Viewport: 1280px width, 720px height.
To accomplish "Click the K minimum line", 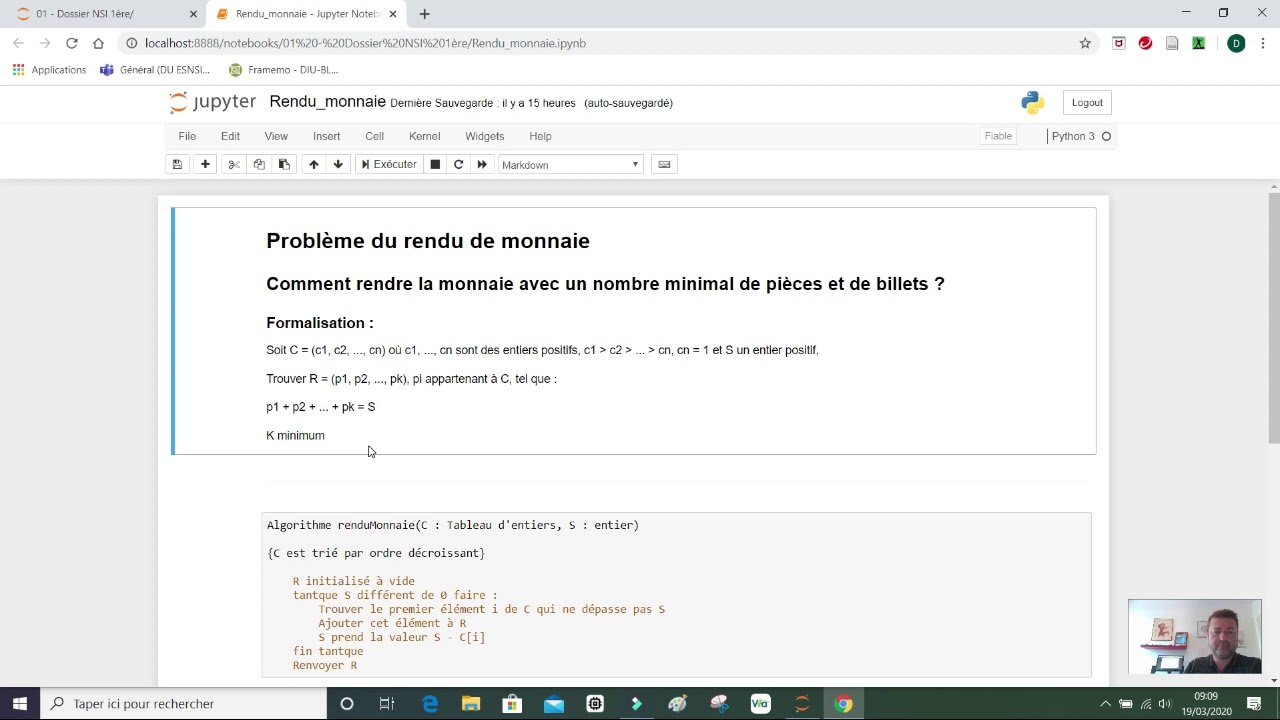I will pyautogui.click(x=295, y=435).
